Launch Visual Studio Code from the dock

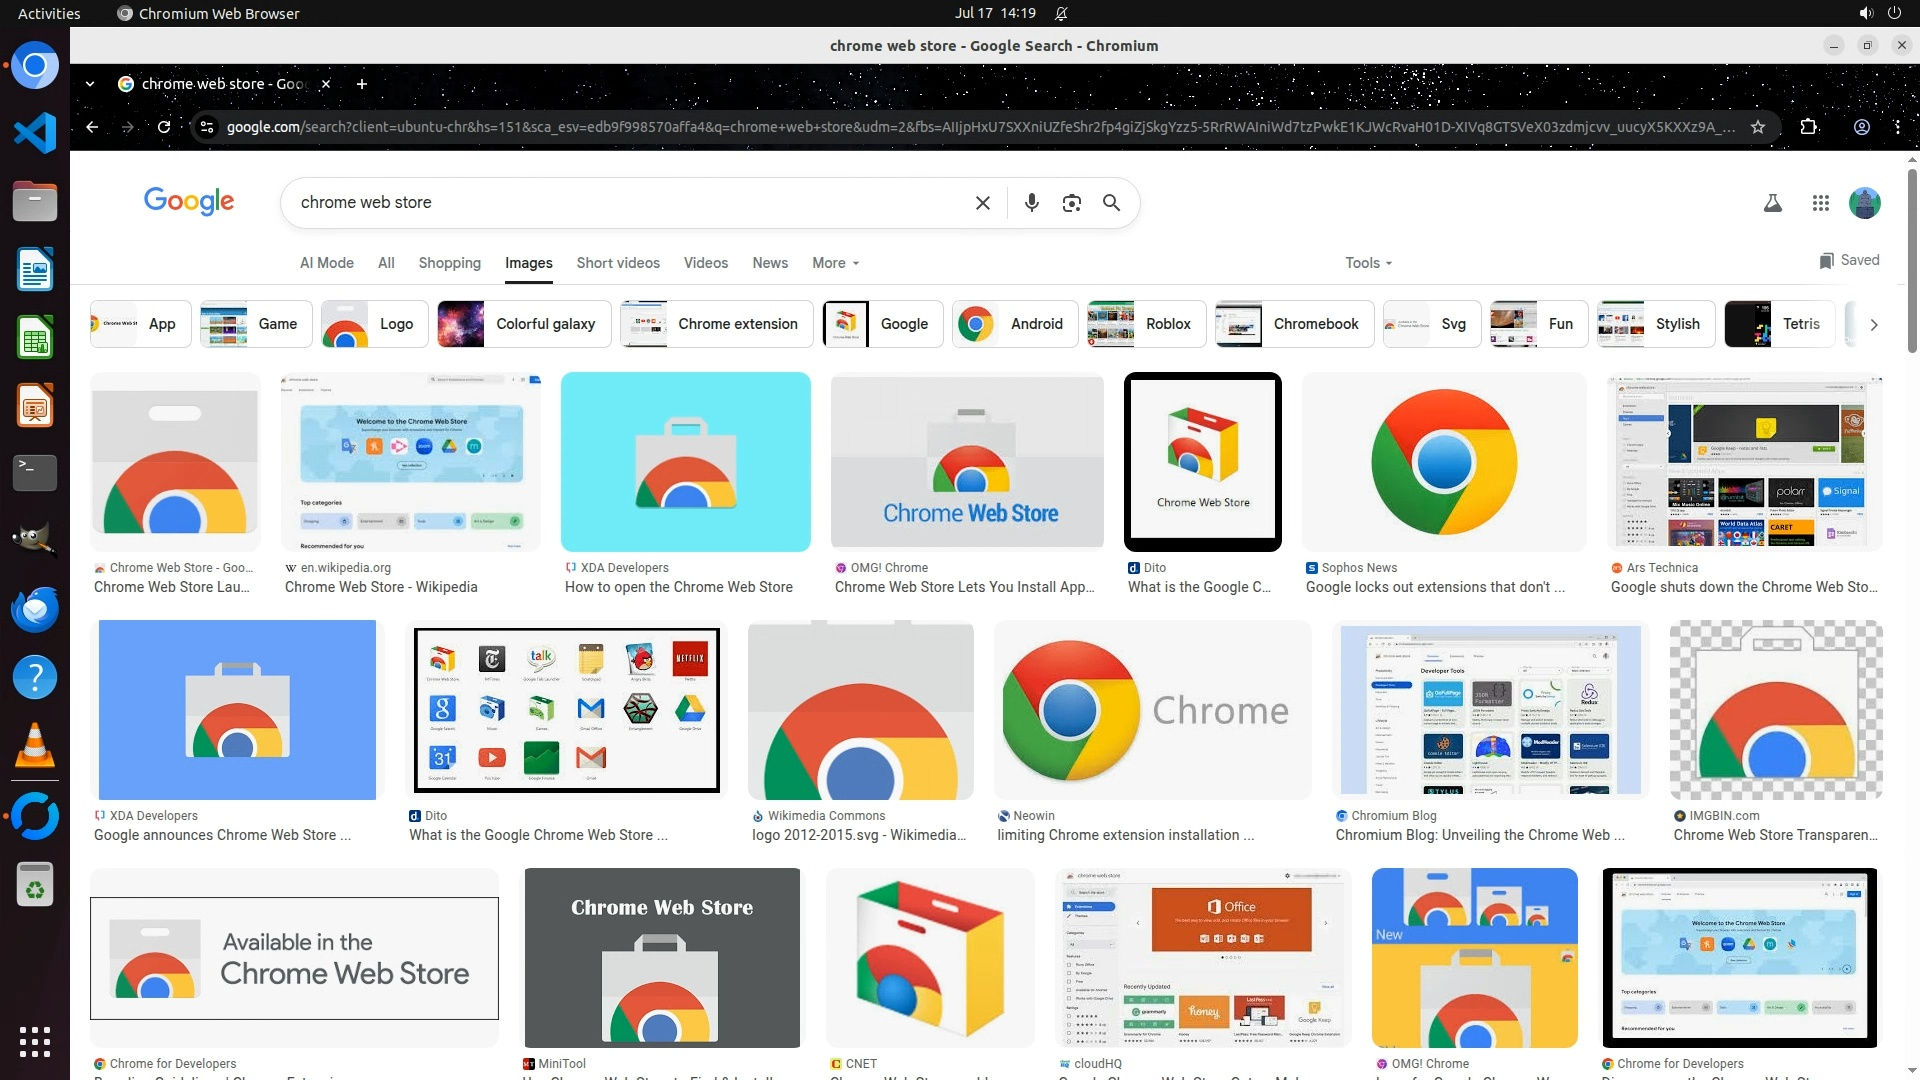pyautogui.click(x=35, y=133)
